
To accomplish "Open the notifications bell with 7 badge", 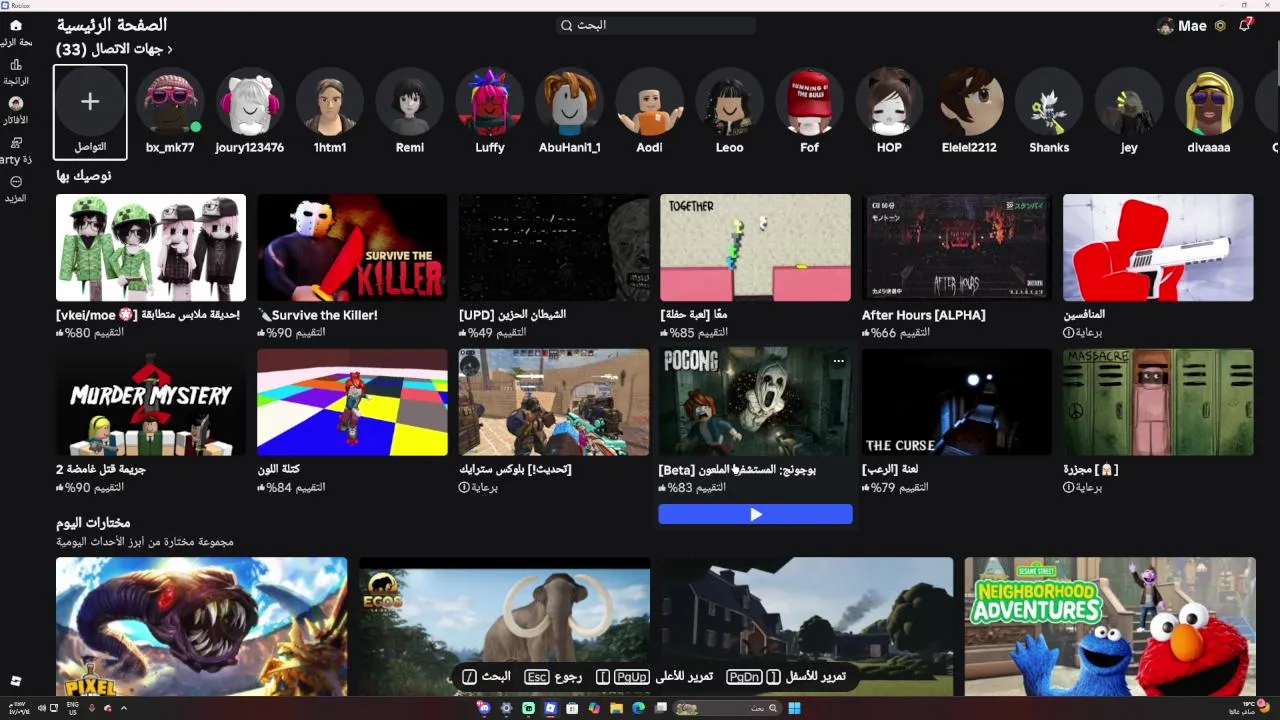I will pyautogui.click(x=1245, y=25).
